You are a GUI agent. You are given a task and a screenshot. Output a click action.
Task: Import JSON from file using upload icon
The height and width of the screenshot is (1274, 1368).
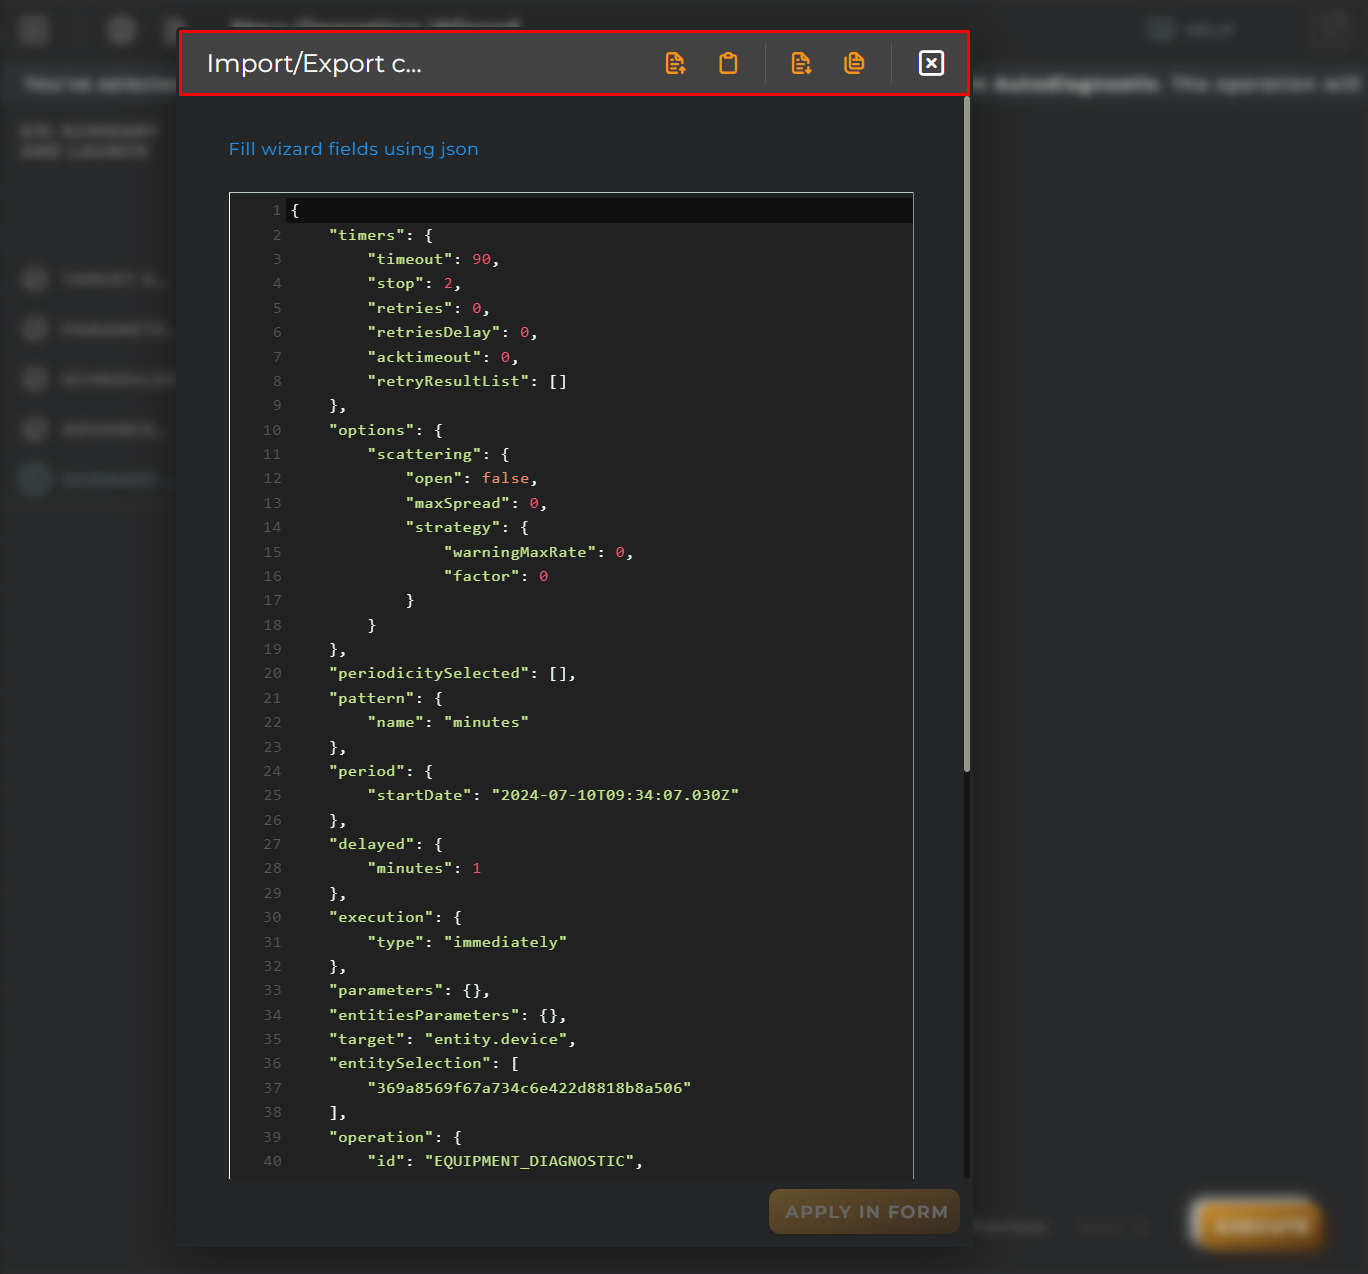click(x=676, y=63)
